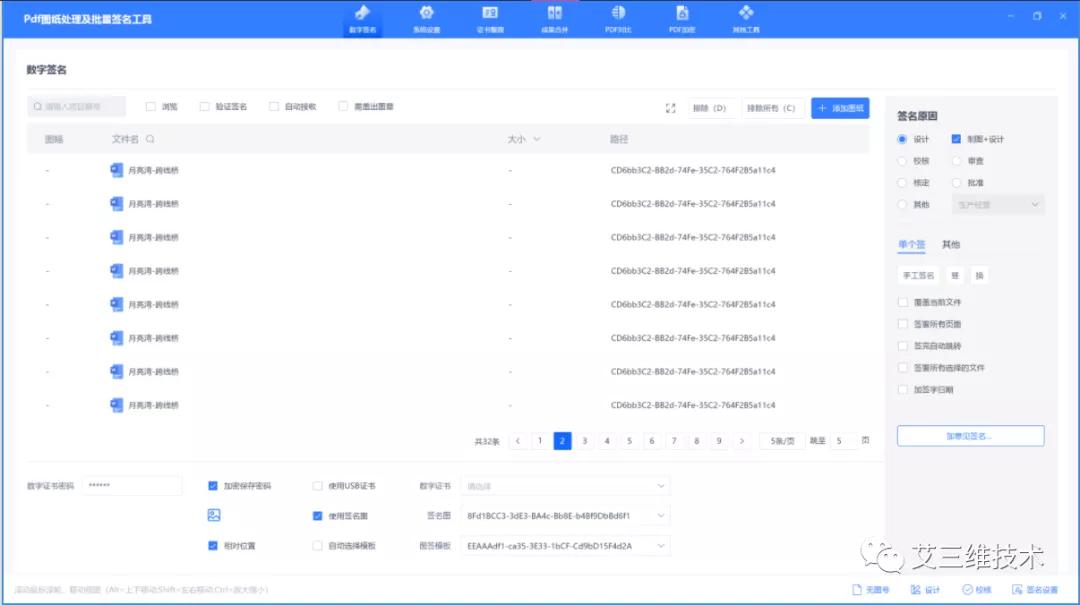Open the PDF对比 tool icon
Image resolution: width=1080 pixels, height=605 pixels.
pos(618,18)
